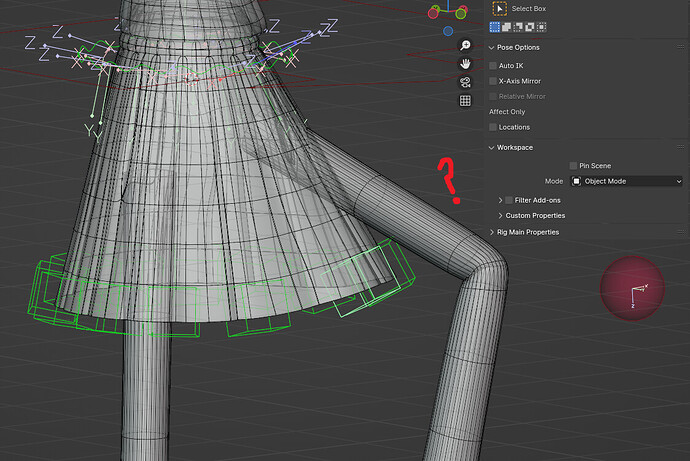The image size is (690, 461).
Task: Click the hollow blue axis circle on gizmo
Action: point(448,31)
